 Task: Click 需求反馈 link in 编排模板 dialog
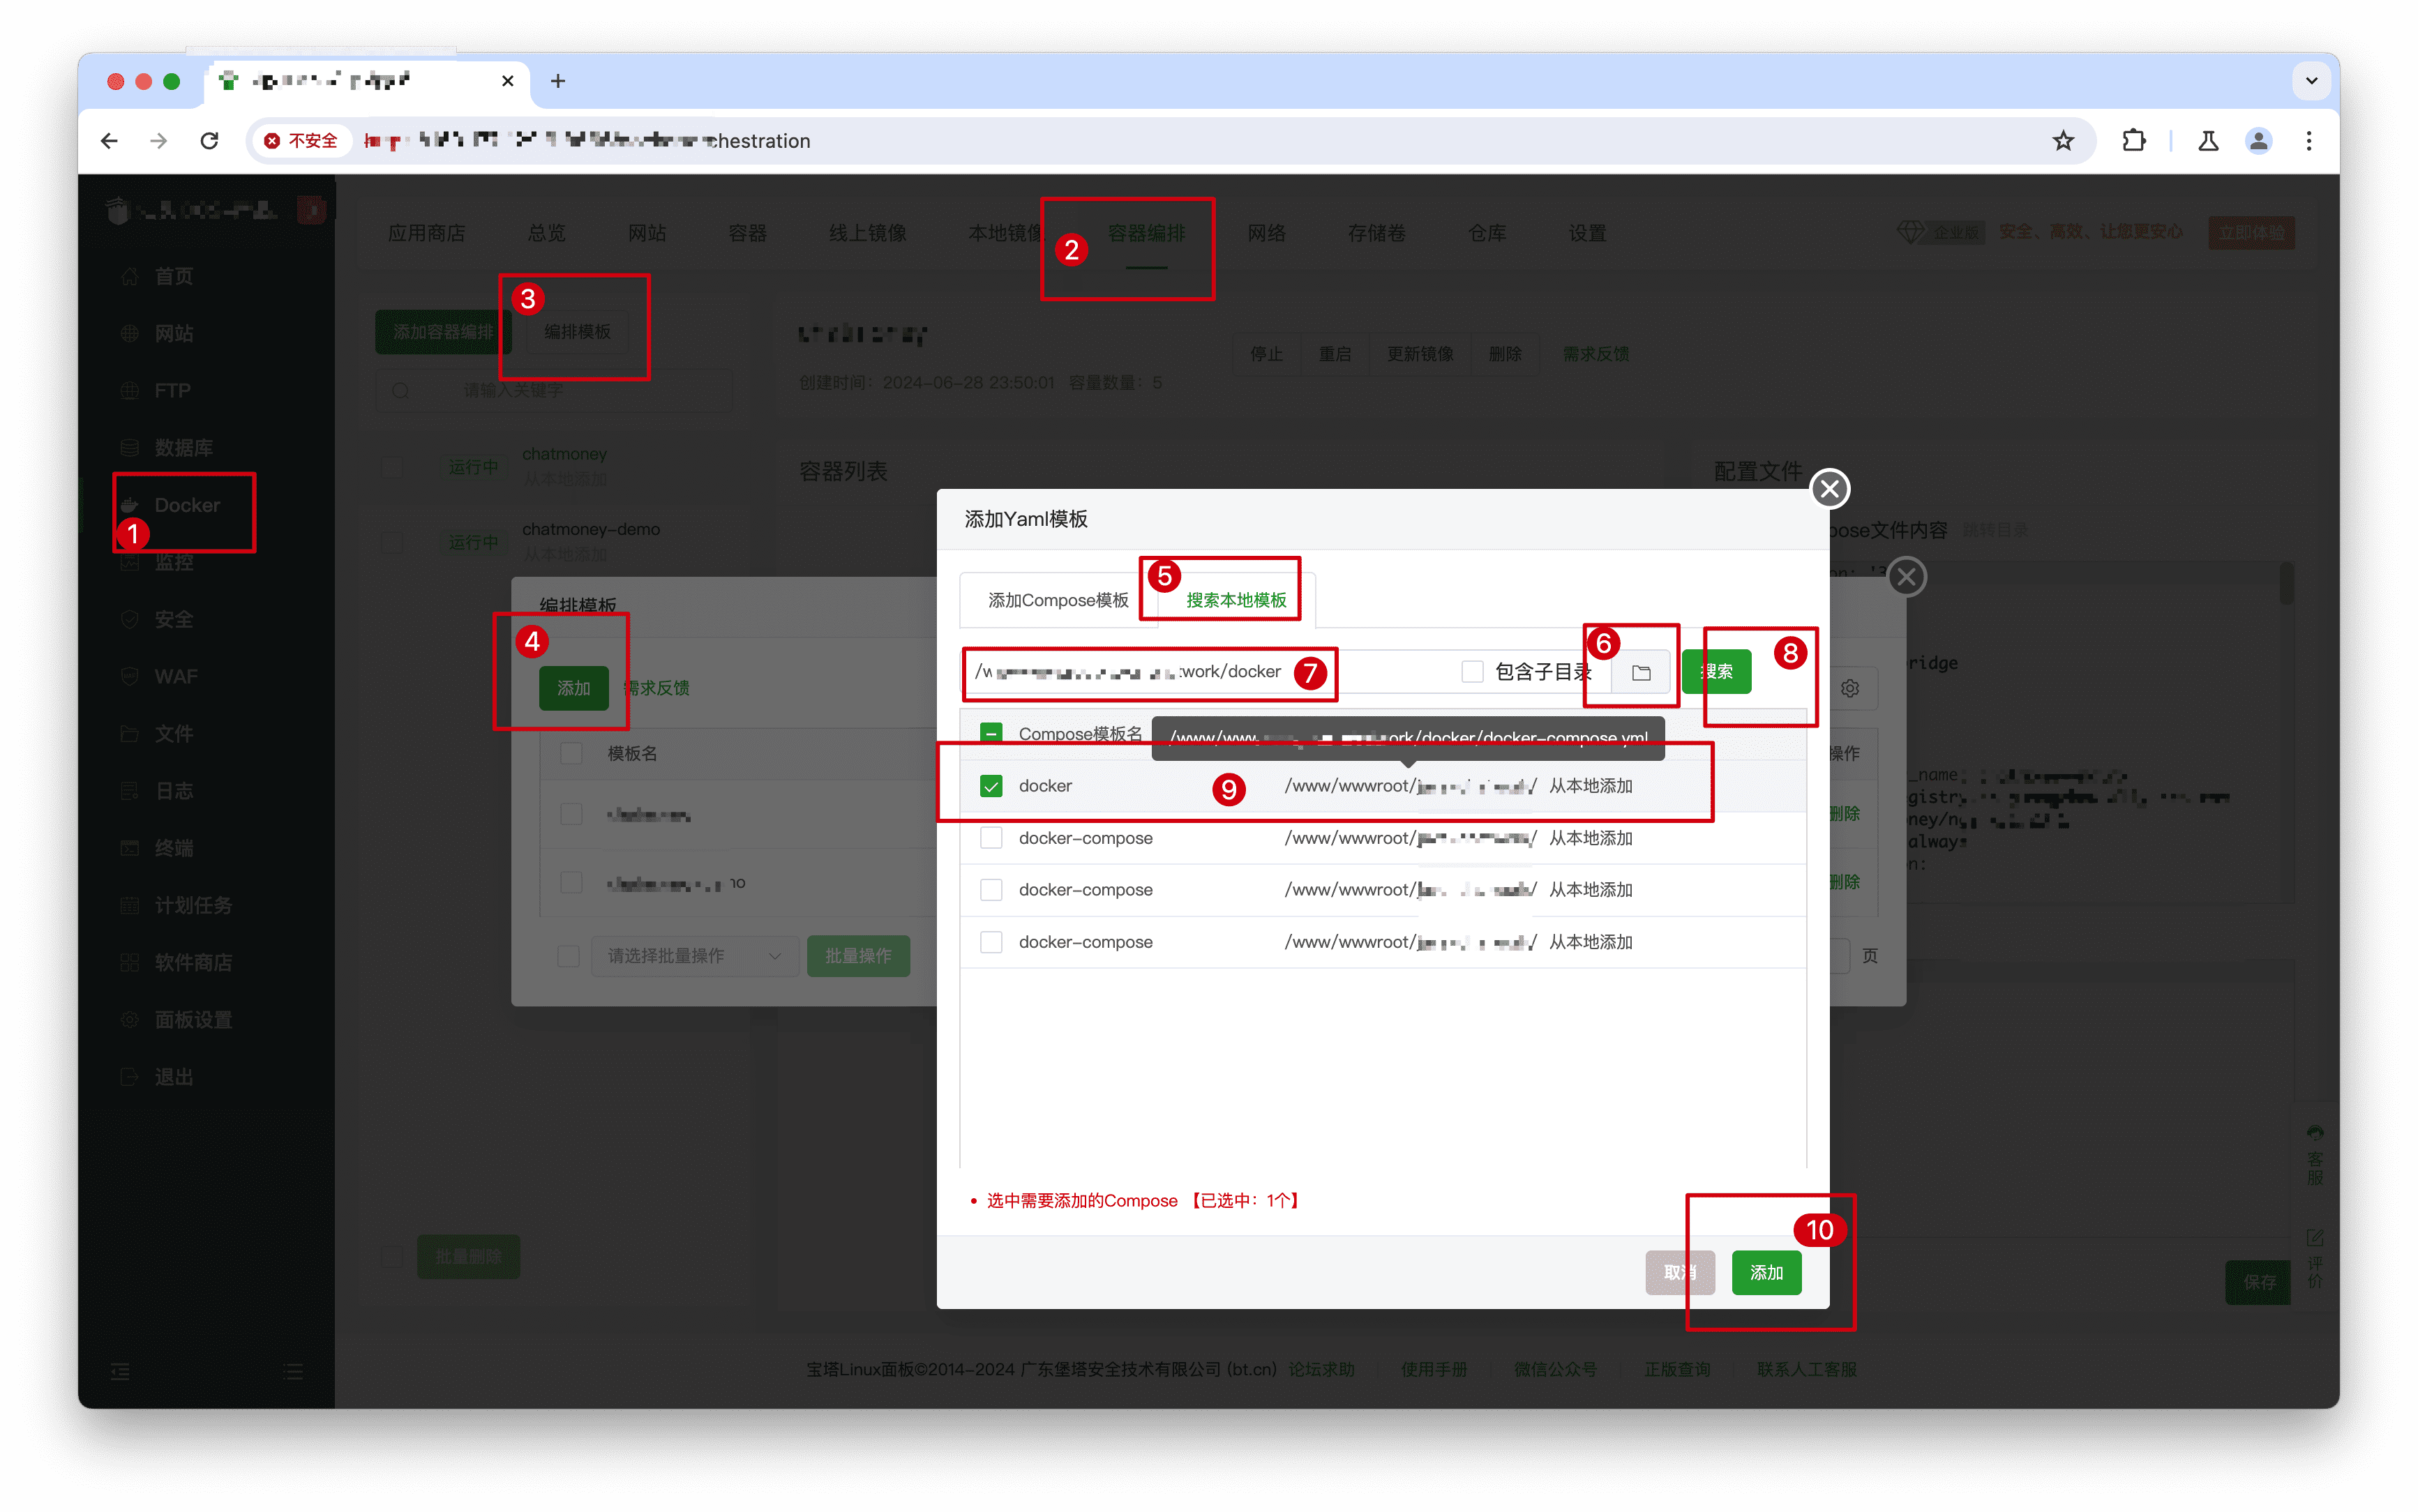point(657,688)
